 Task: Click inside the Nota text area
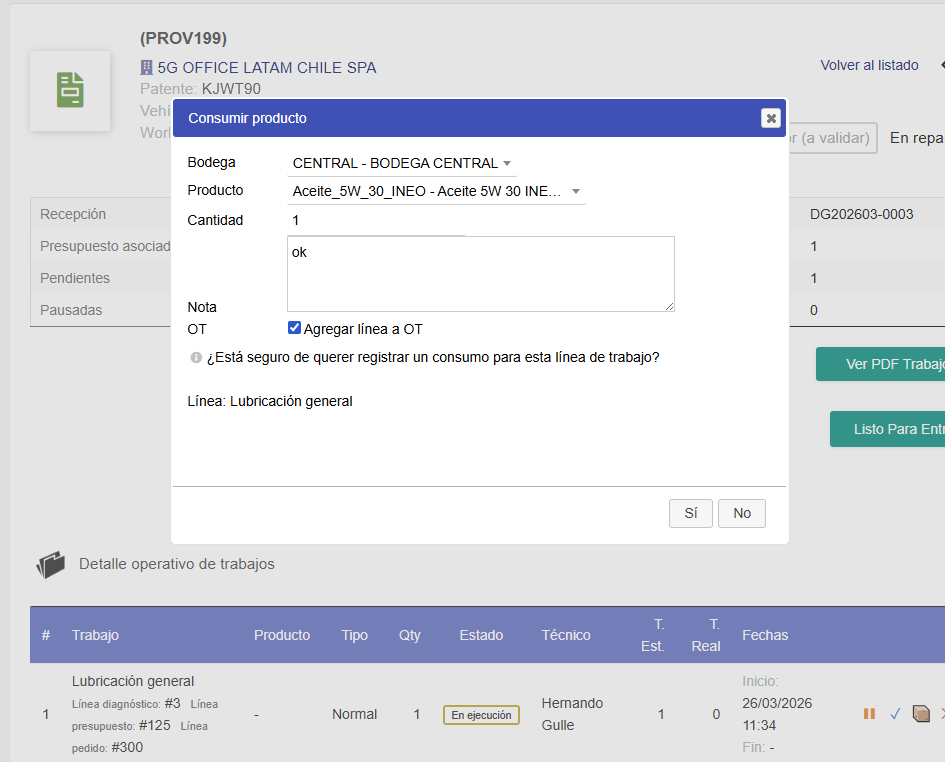480,273
